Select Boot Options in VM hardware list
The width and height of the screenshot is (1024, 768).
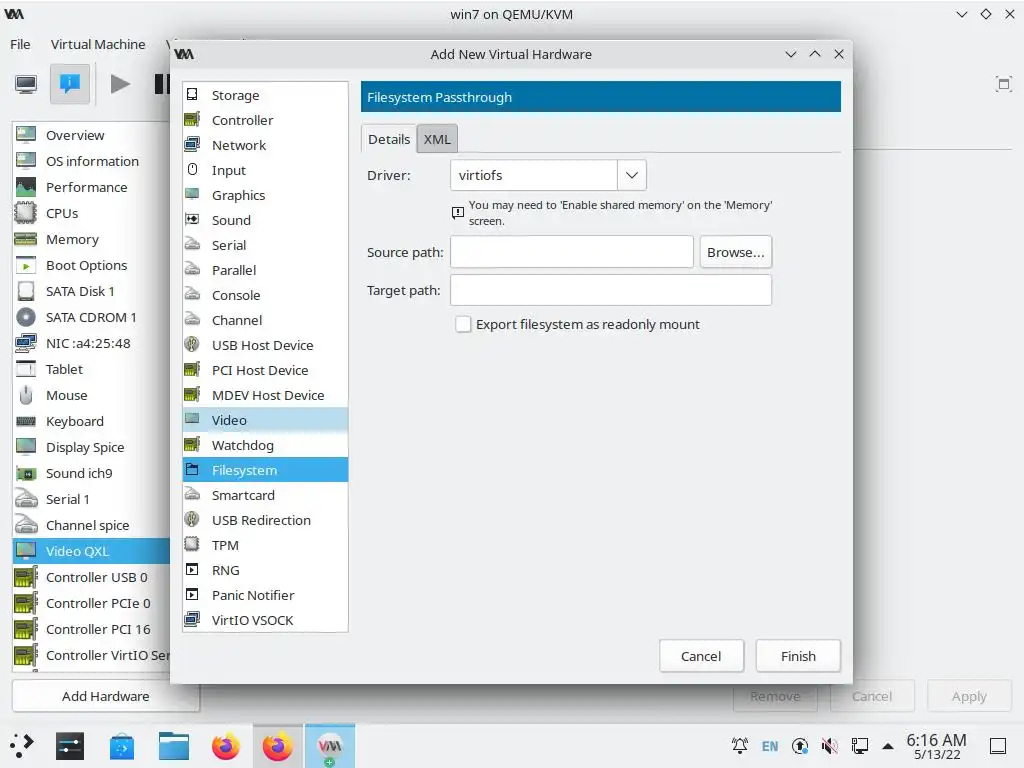(91, 265)
